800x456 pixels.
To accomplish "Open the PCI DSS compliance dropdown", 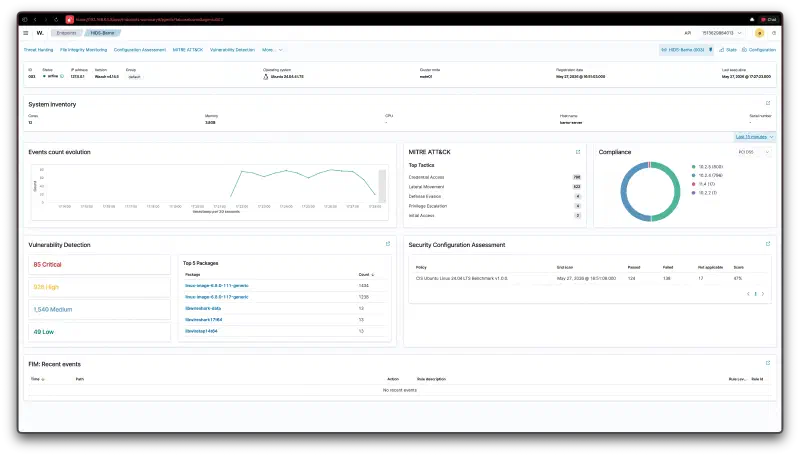I will tap(753, 152).
